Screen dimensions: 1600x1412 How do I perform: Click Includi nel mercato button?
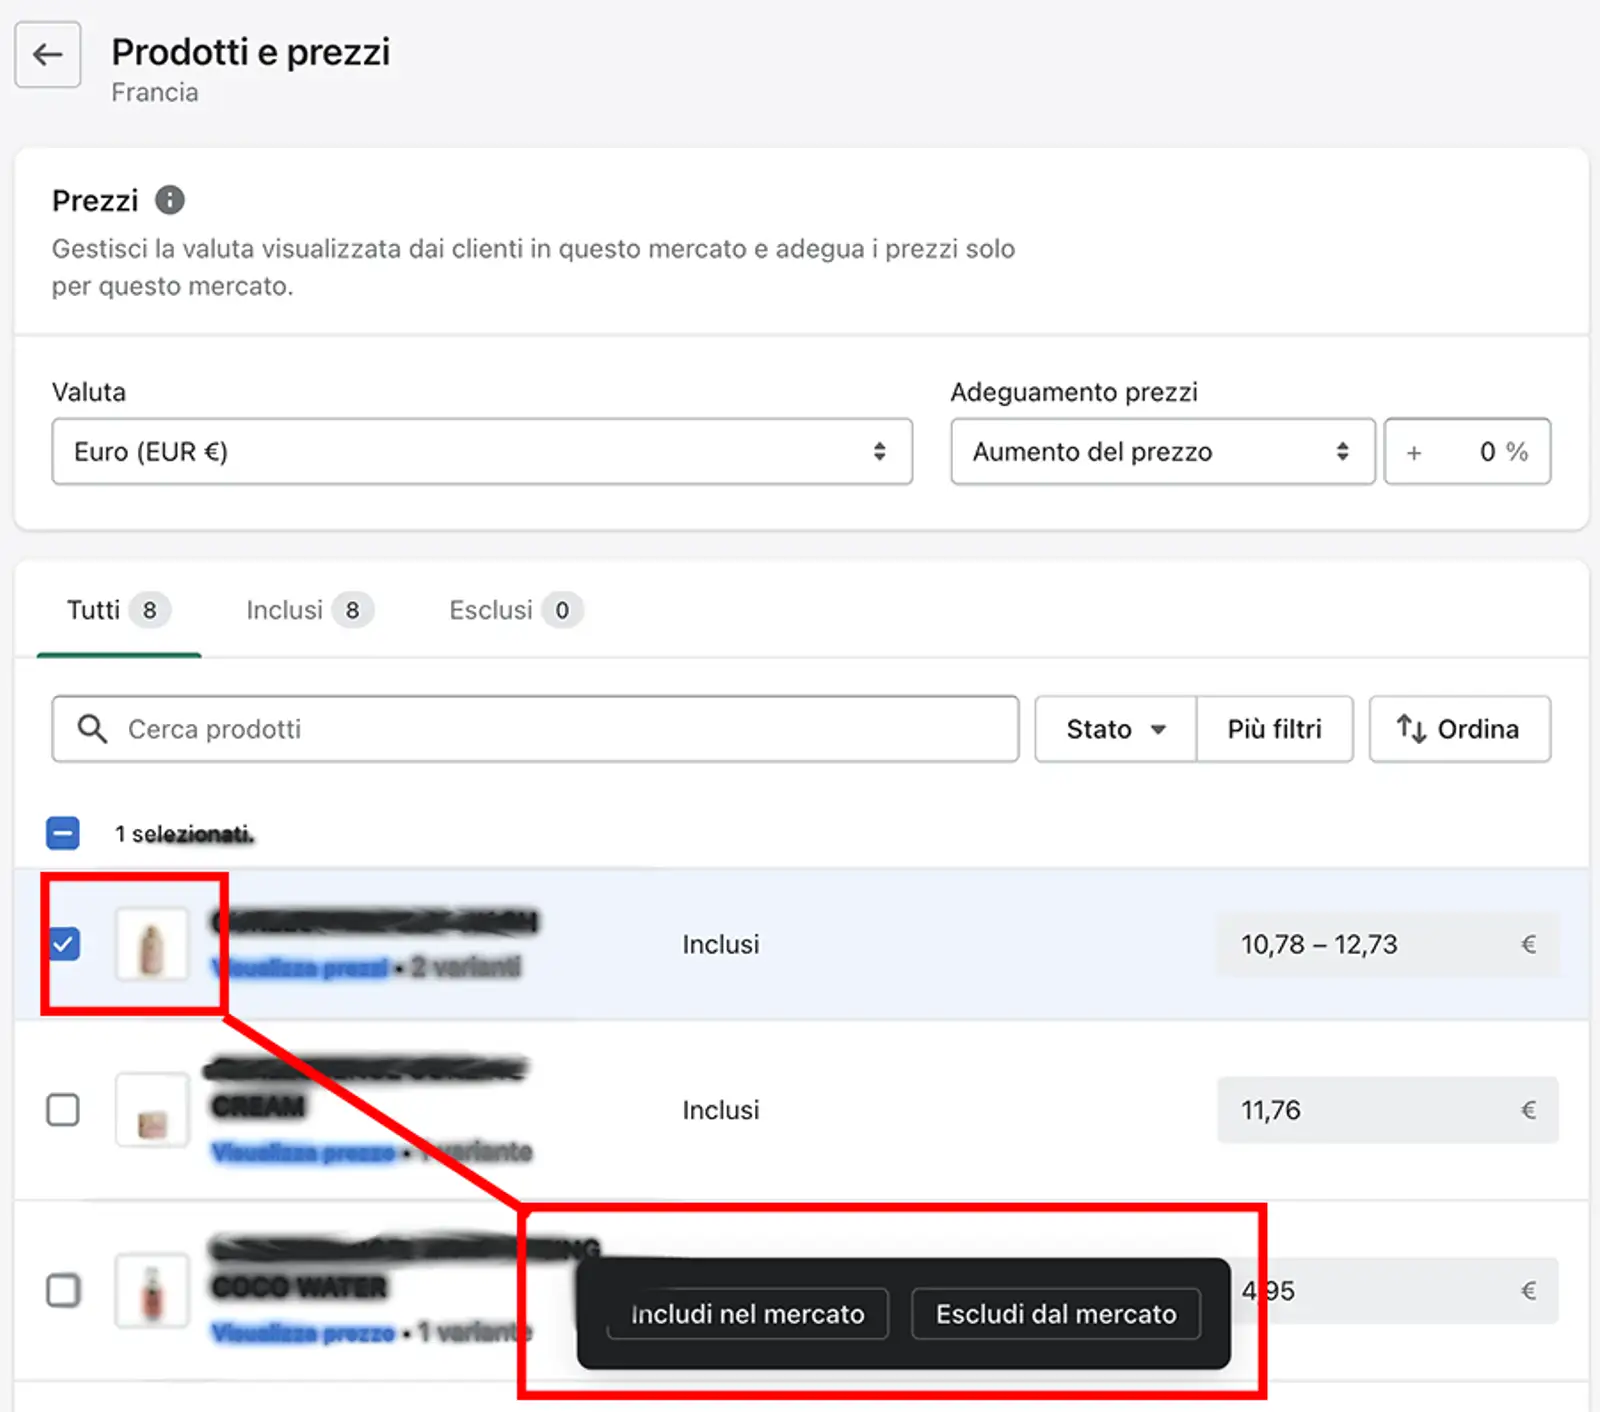tap(747, 1314)
